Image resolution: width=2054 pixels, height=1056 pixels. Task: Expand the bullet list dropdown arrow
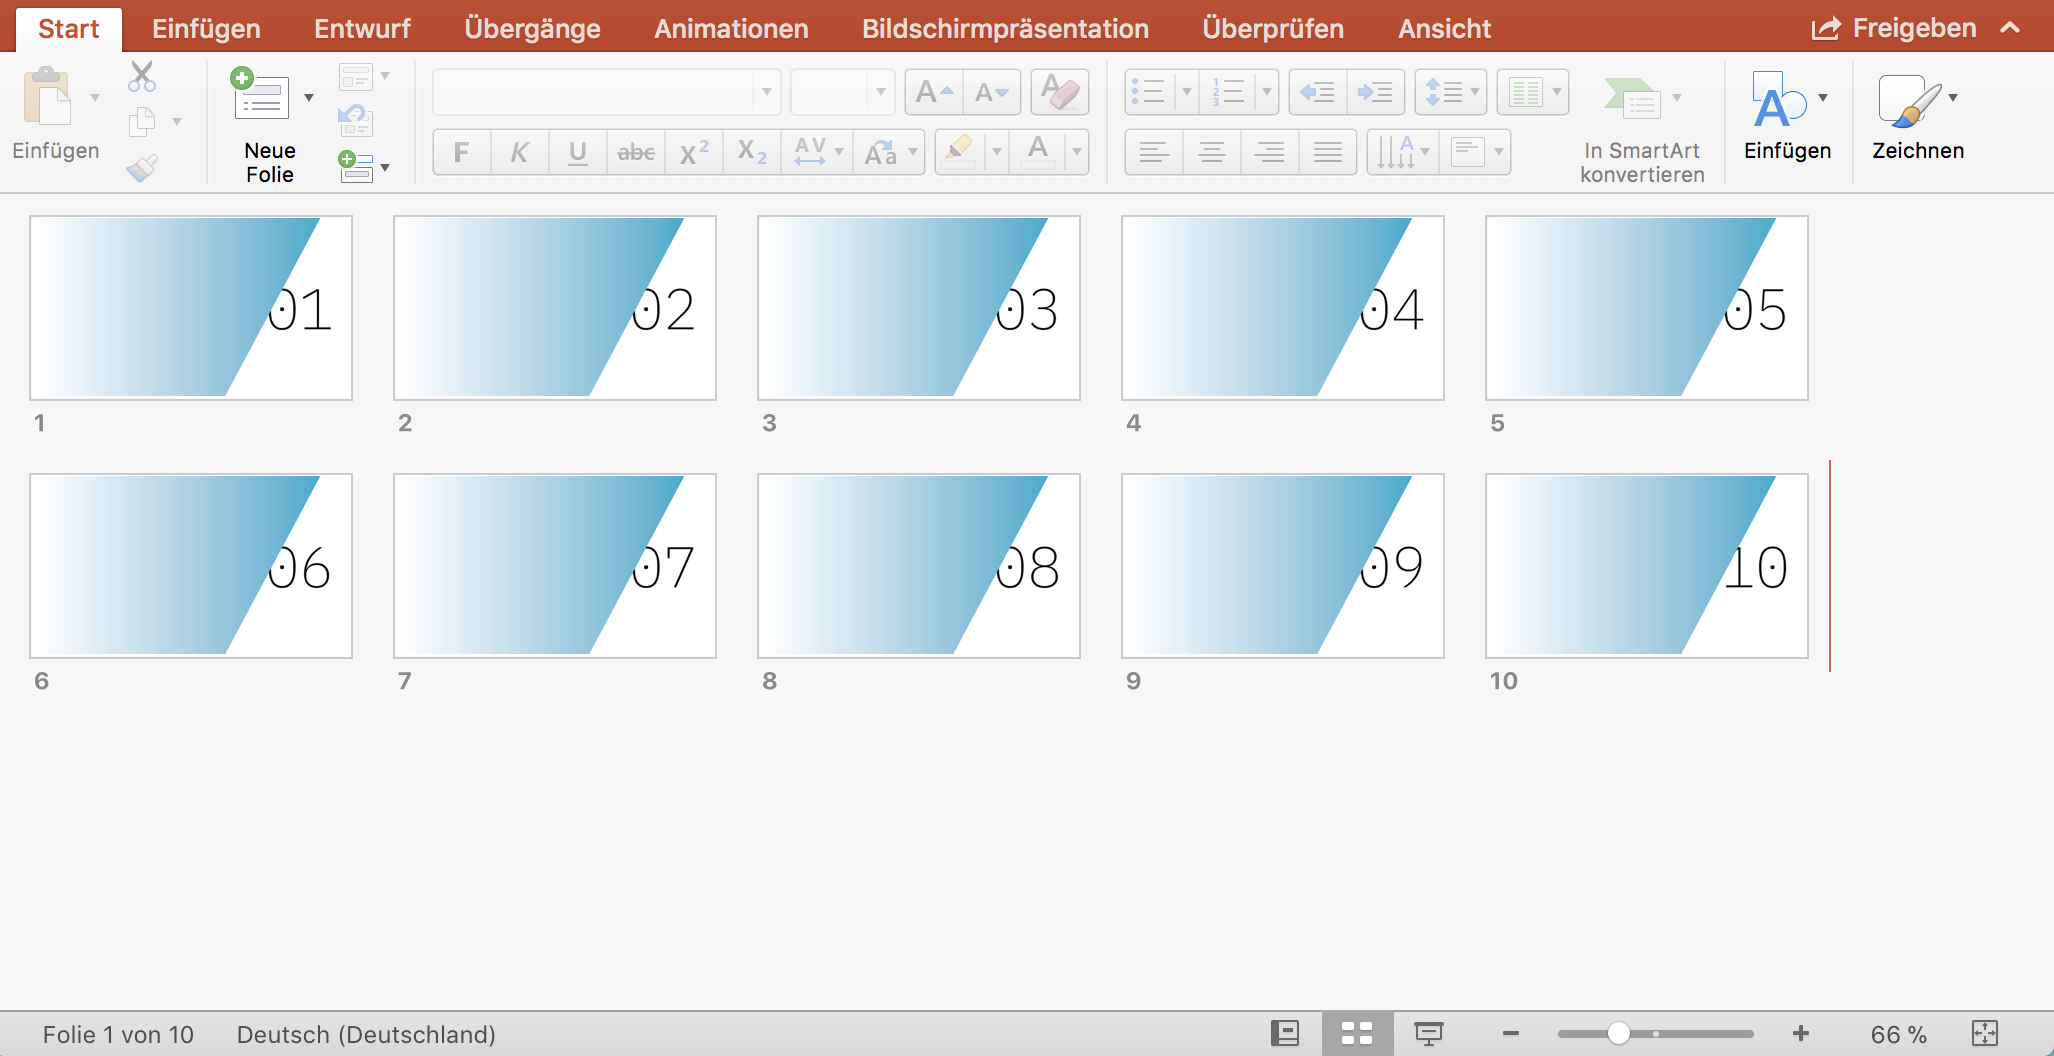point(1187,93)
